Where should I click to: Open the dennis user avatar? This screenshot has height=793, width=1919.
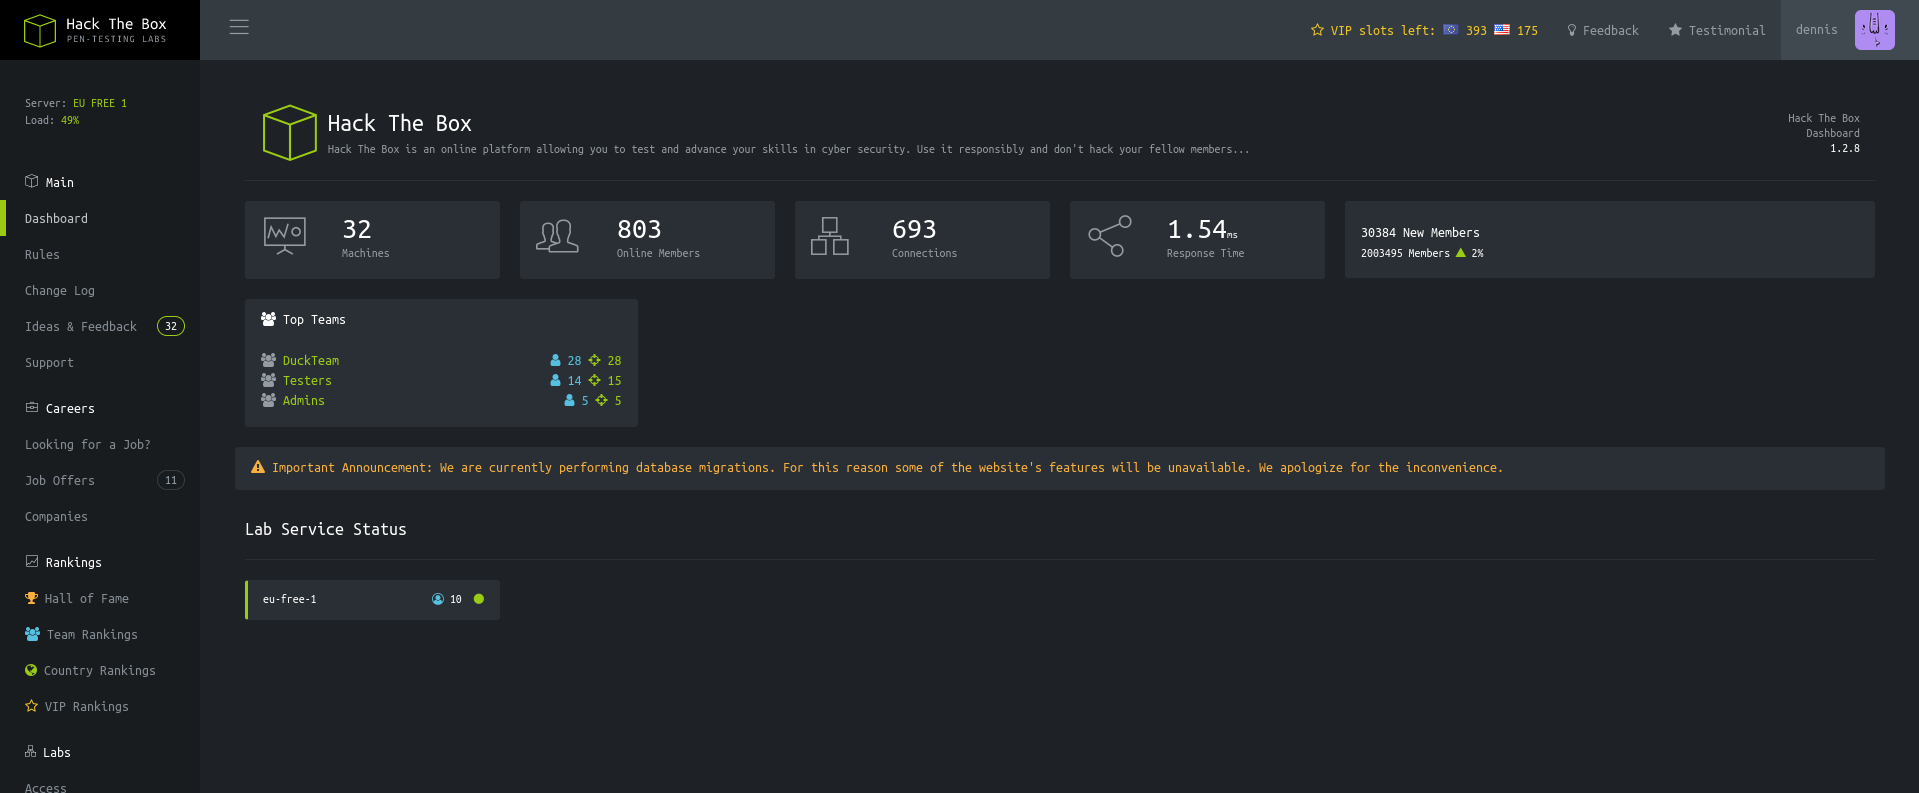tap(1874, 30)
